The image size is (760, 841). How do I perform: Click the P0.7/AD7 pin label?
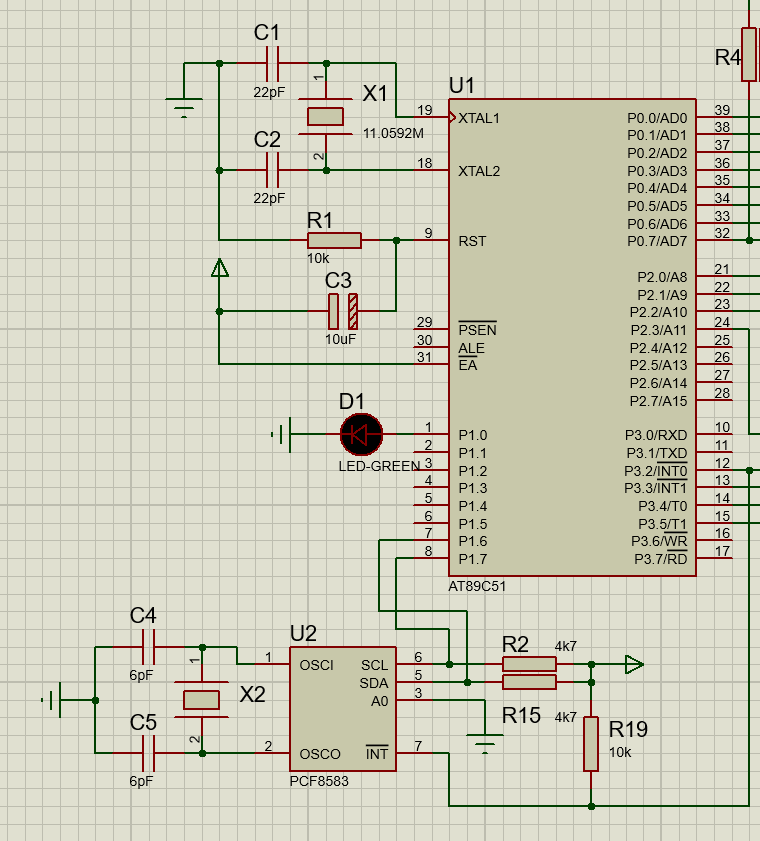657,241
